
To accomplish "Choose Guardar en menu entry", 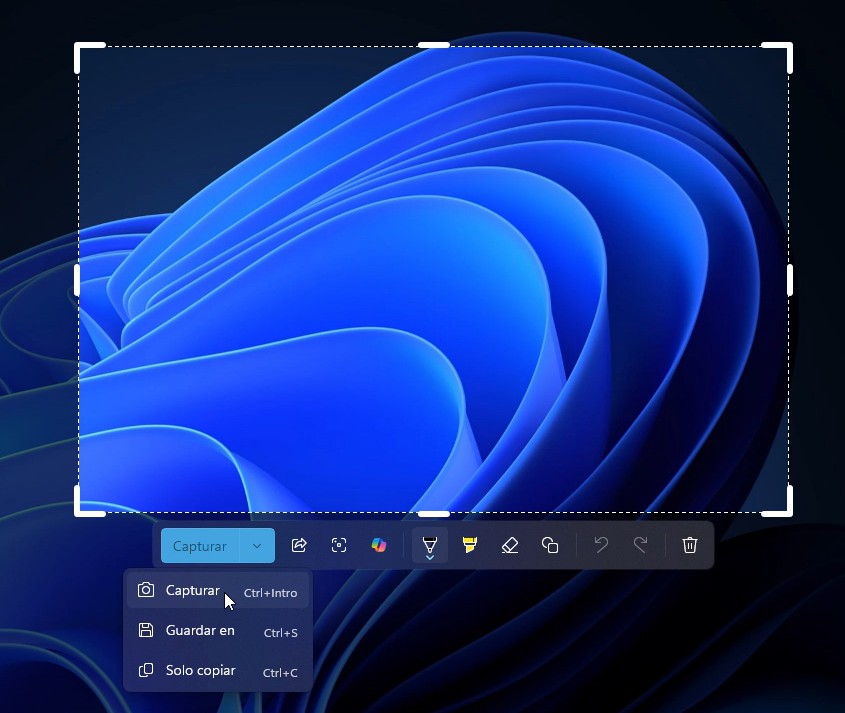I will pyautogui.click(x=218, y=631).
